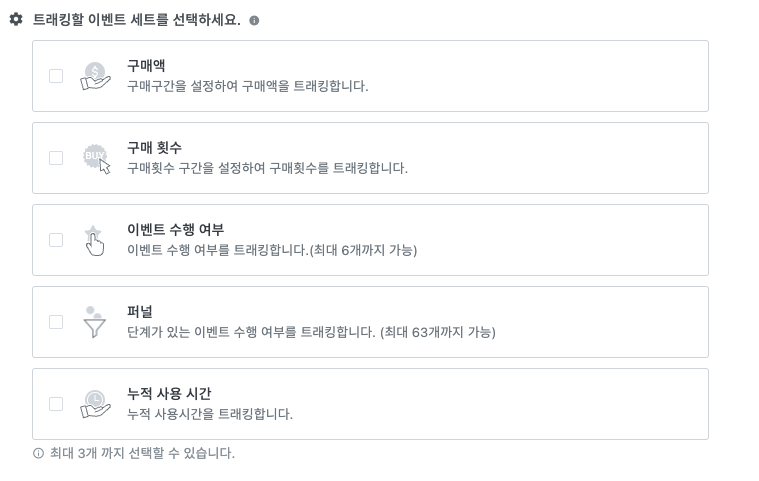Click the 구매액 money-in-hand icon

[95, 76]
